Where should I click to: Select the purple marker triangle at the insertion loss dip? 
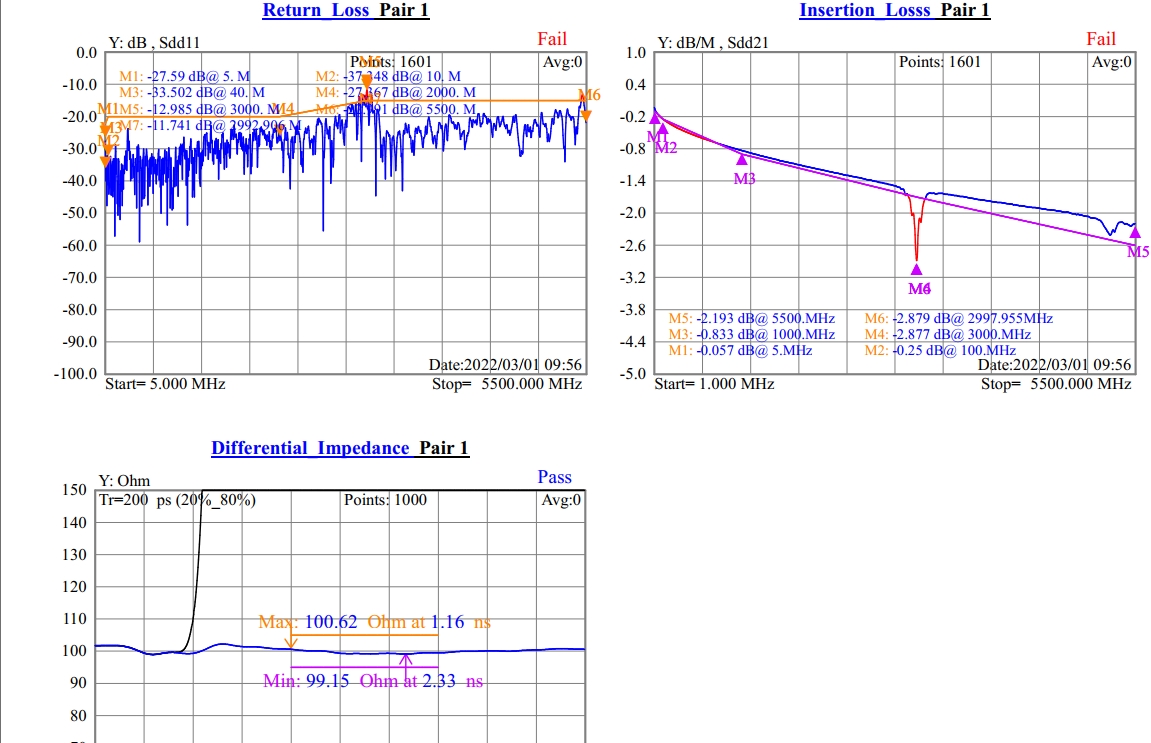coord(916,269)
